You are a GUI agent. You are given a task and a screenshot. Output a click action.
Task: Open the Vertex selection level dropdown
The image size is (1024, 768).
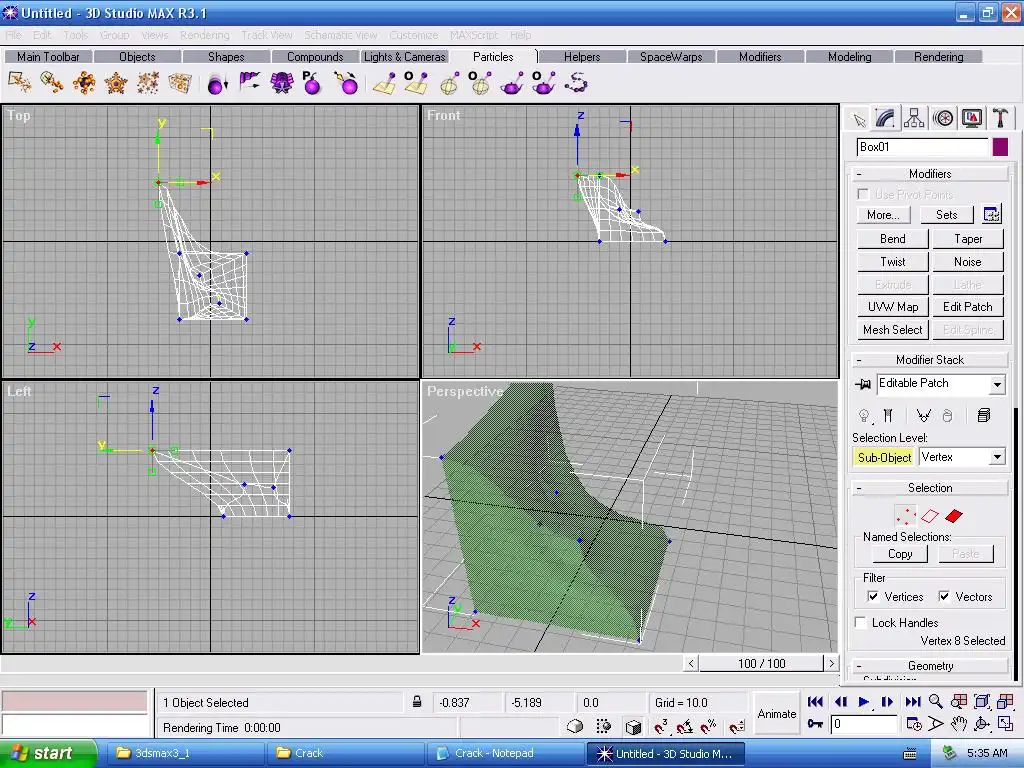tap(997, 457)
